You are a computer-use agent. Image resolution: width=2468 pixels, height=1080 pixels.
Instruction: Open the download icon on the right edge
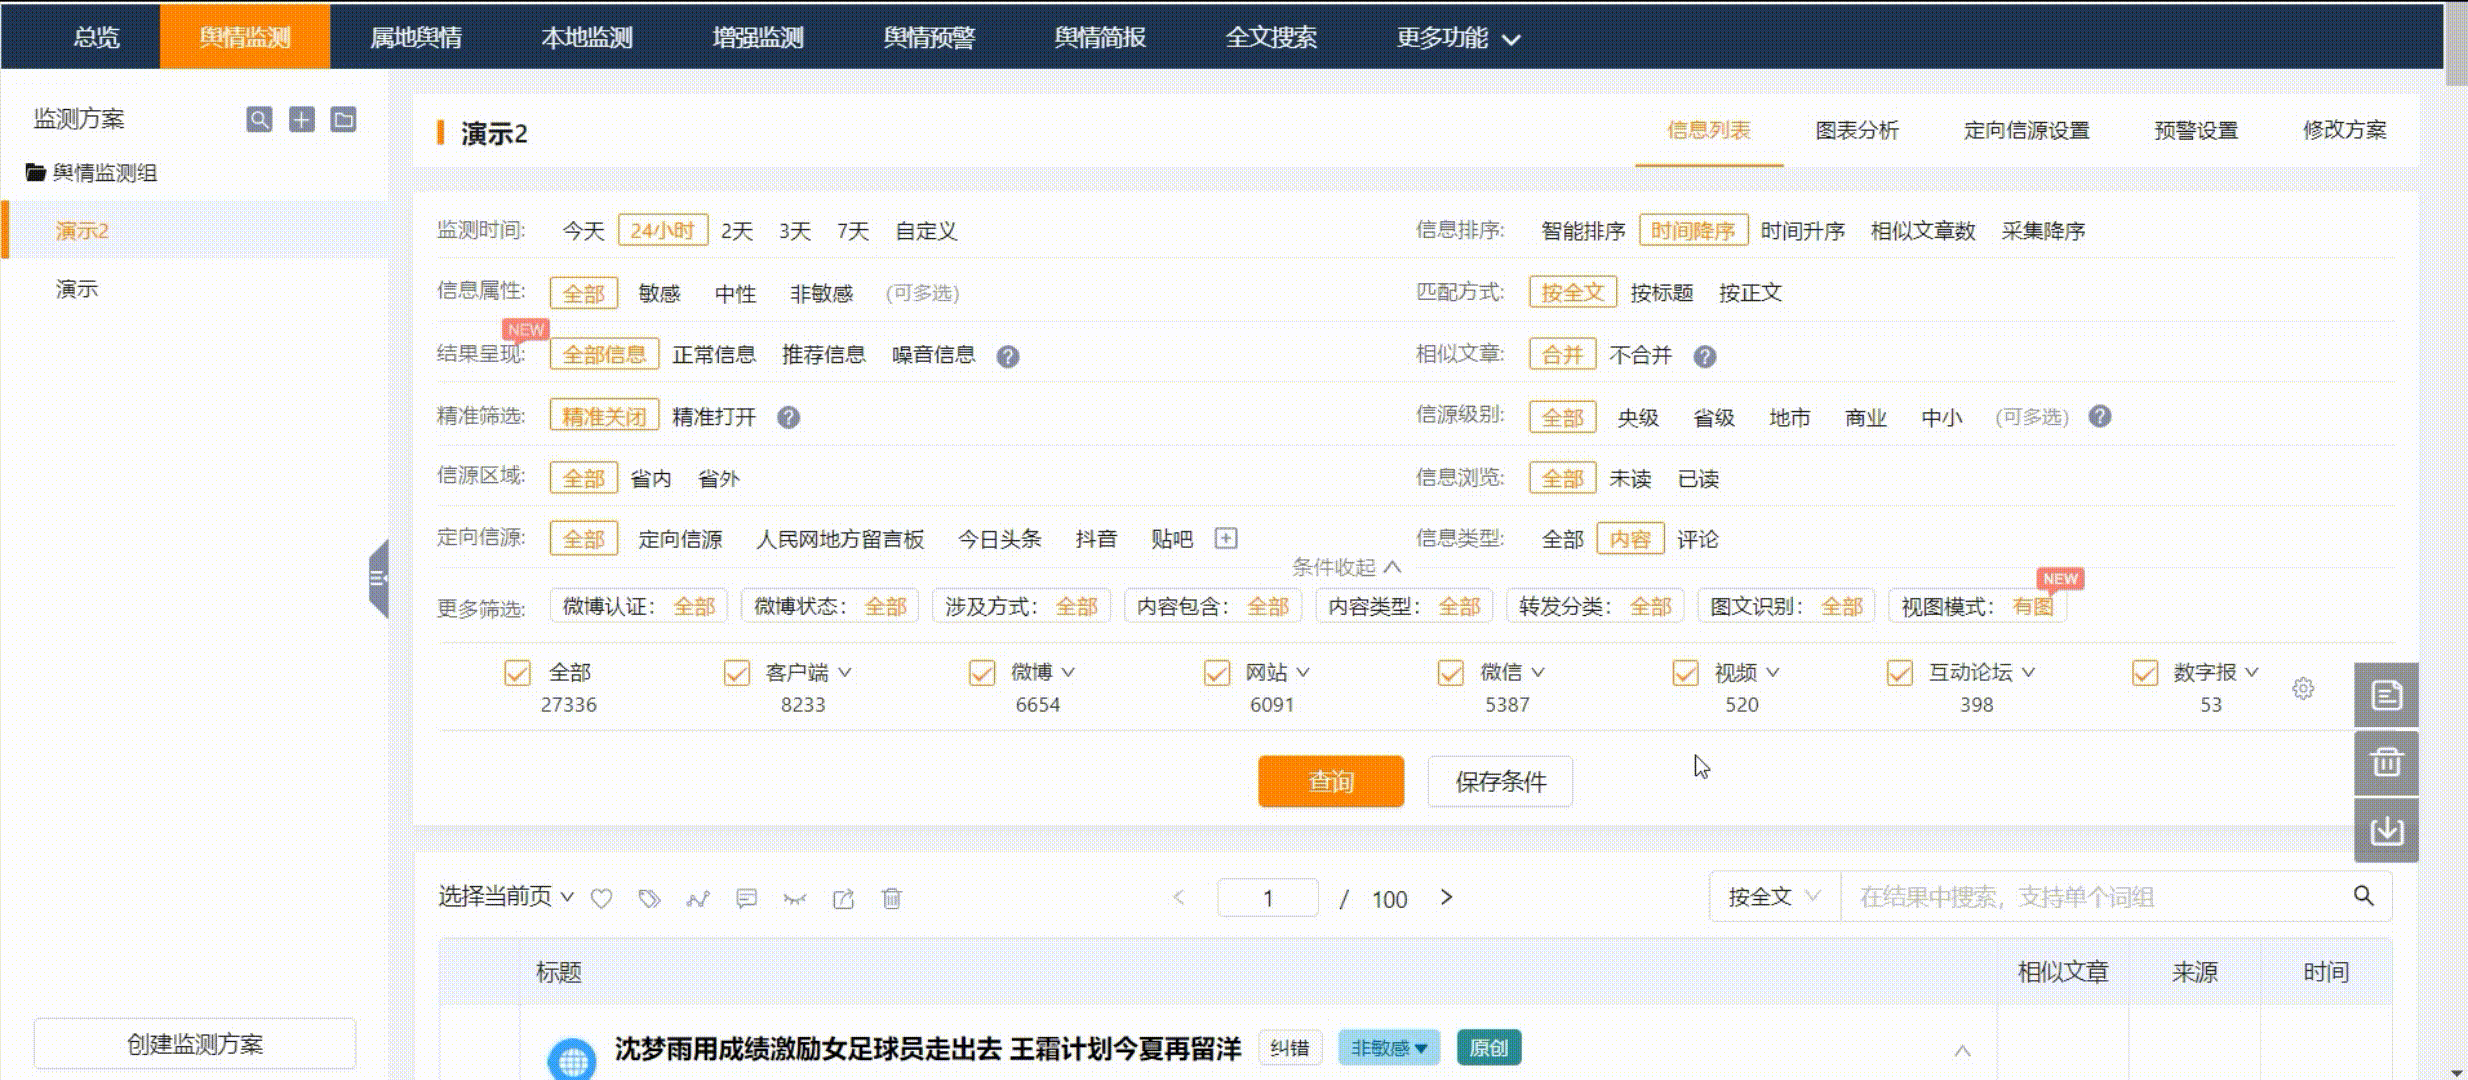[2387, 830]
